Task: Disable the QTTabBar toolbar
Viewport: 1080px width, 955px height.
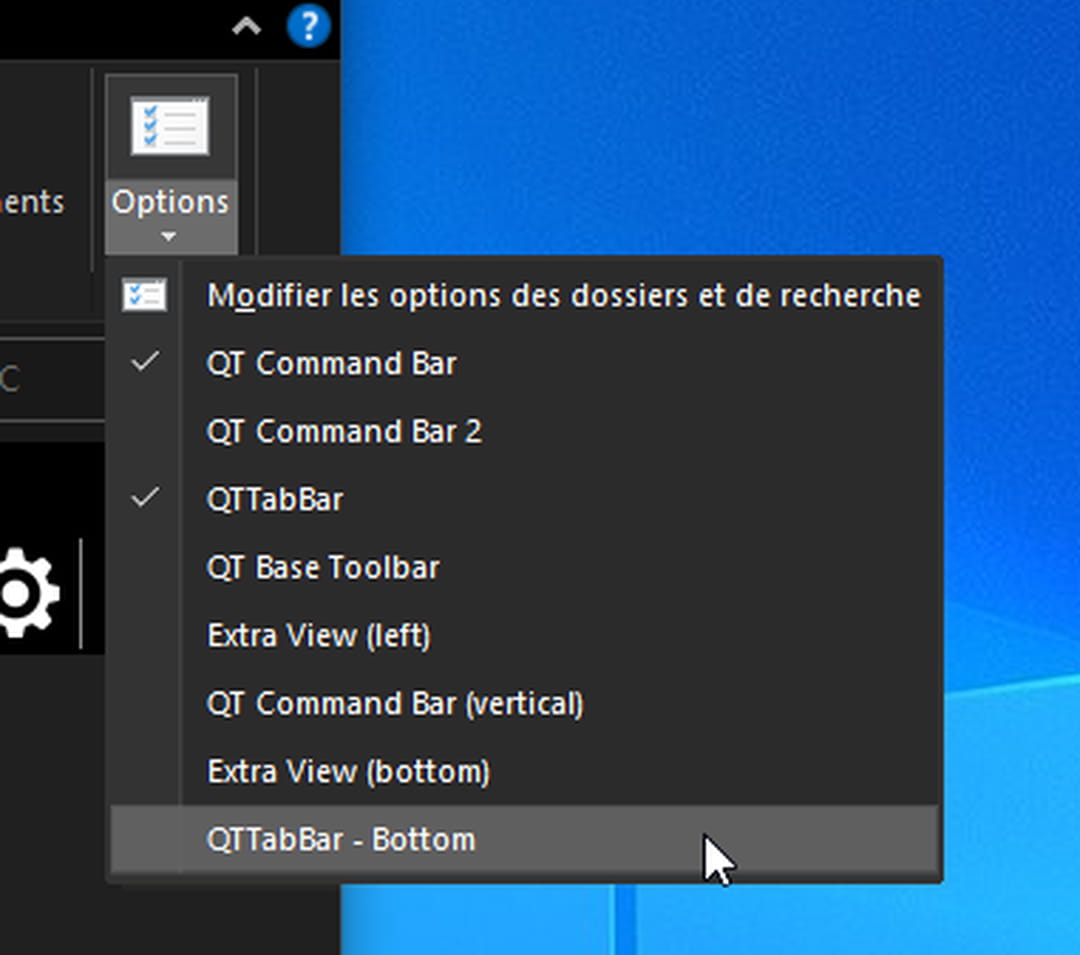Action: pos(275,499)
